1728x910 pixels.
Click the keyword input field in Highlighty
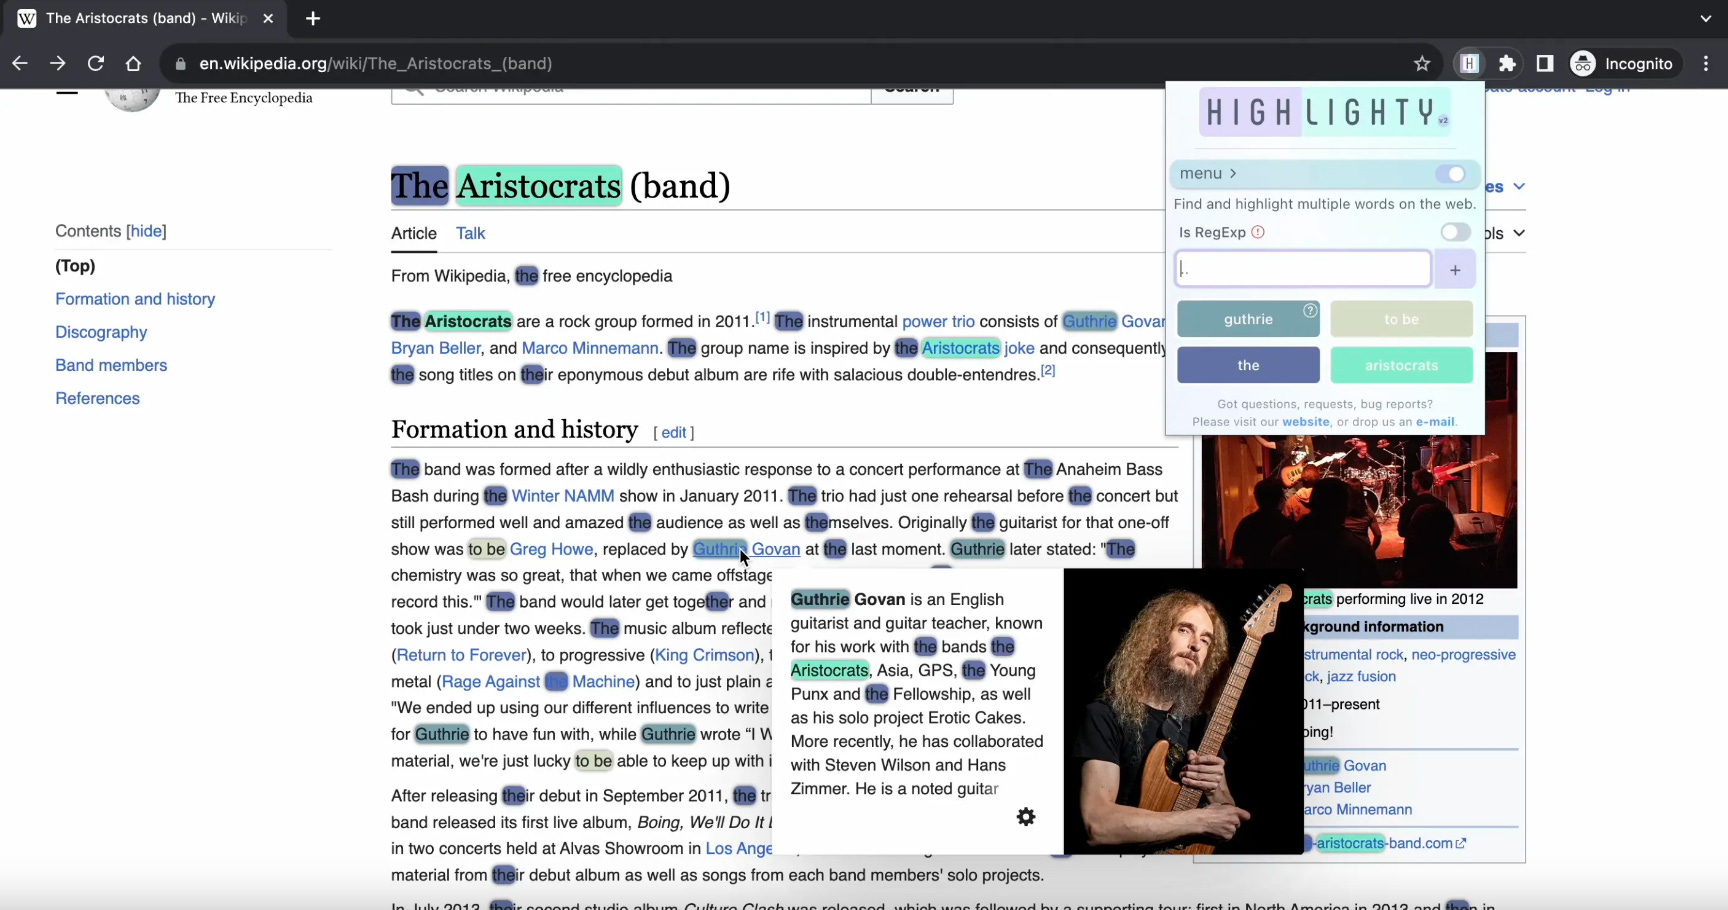coord(1303,269)
